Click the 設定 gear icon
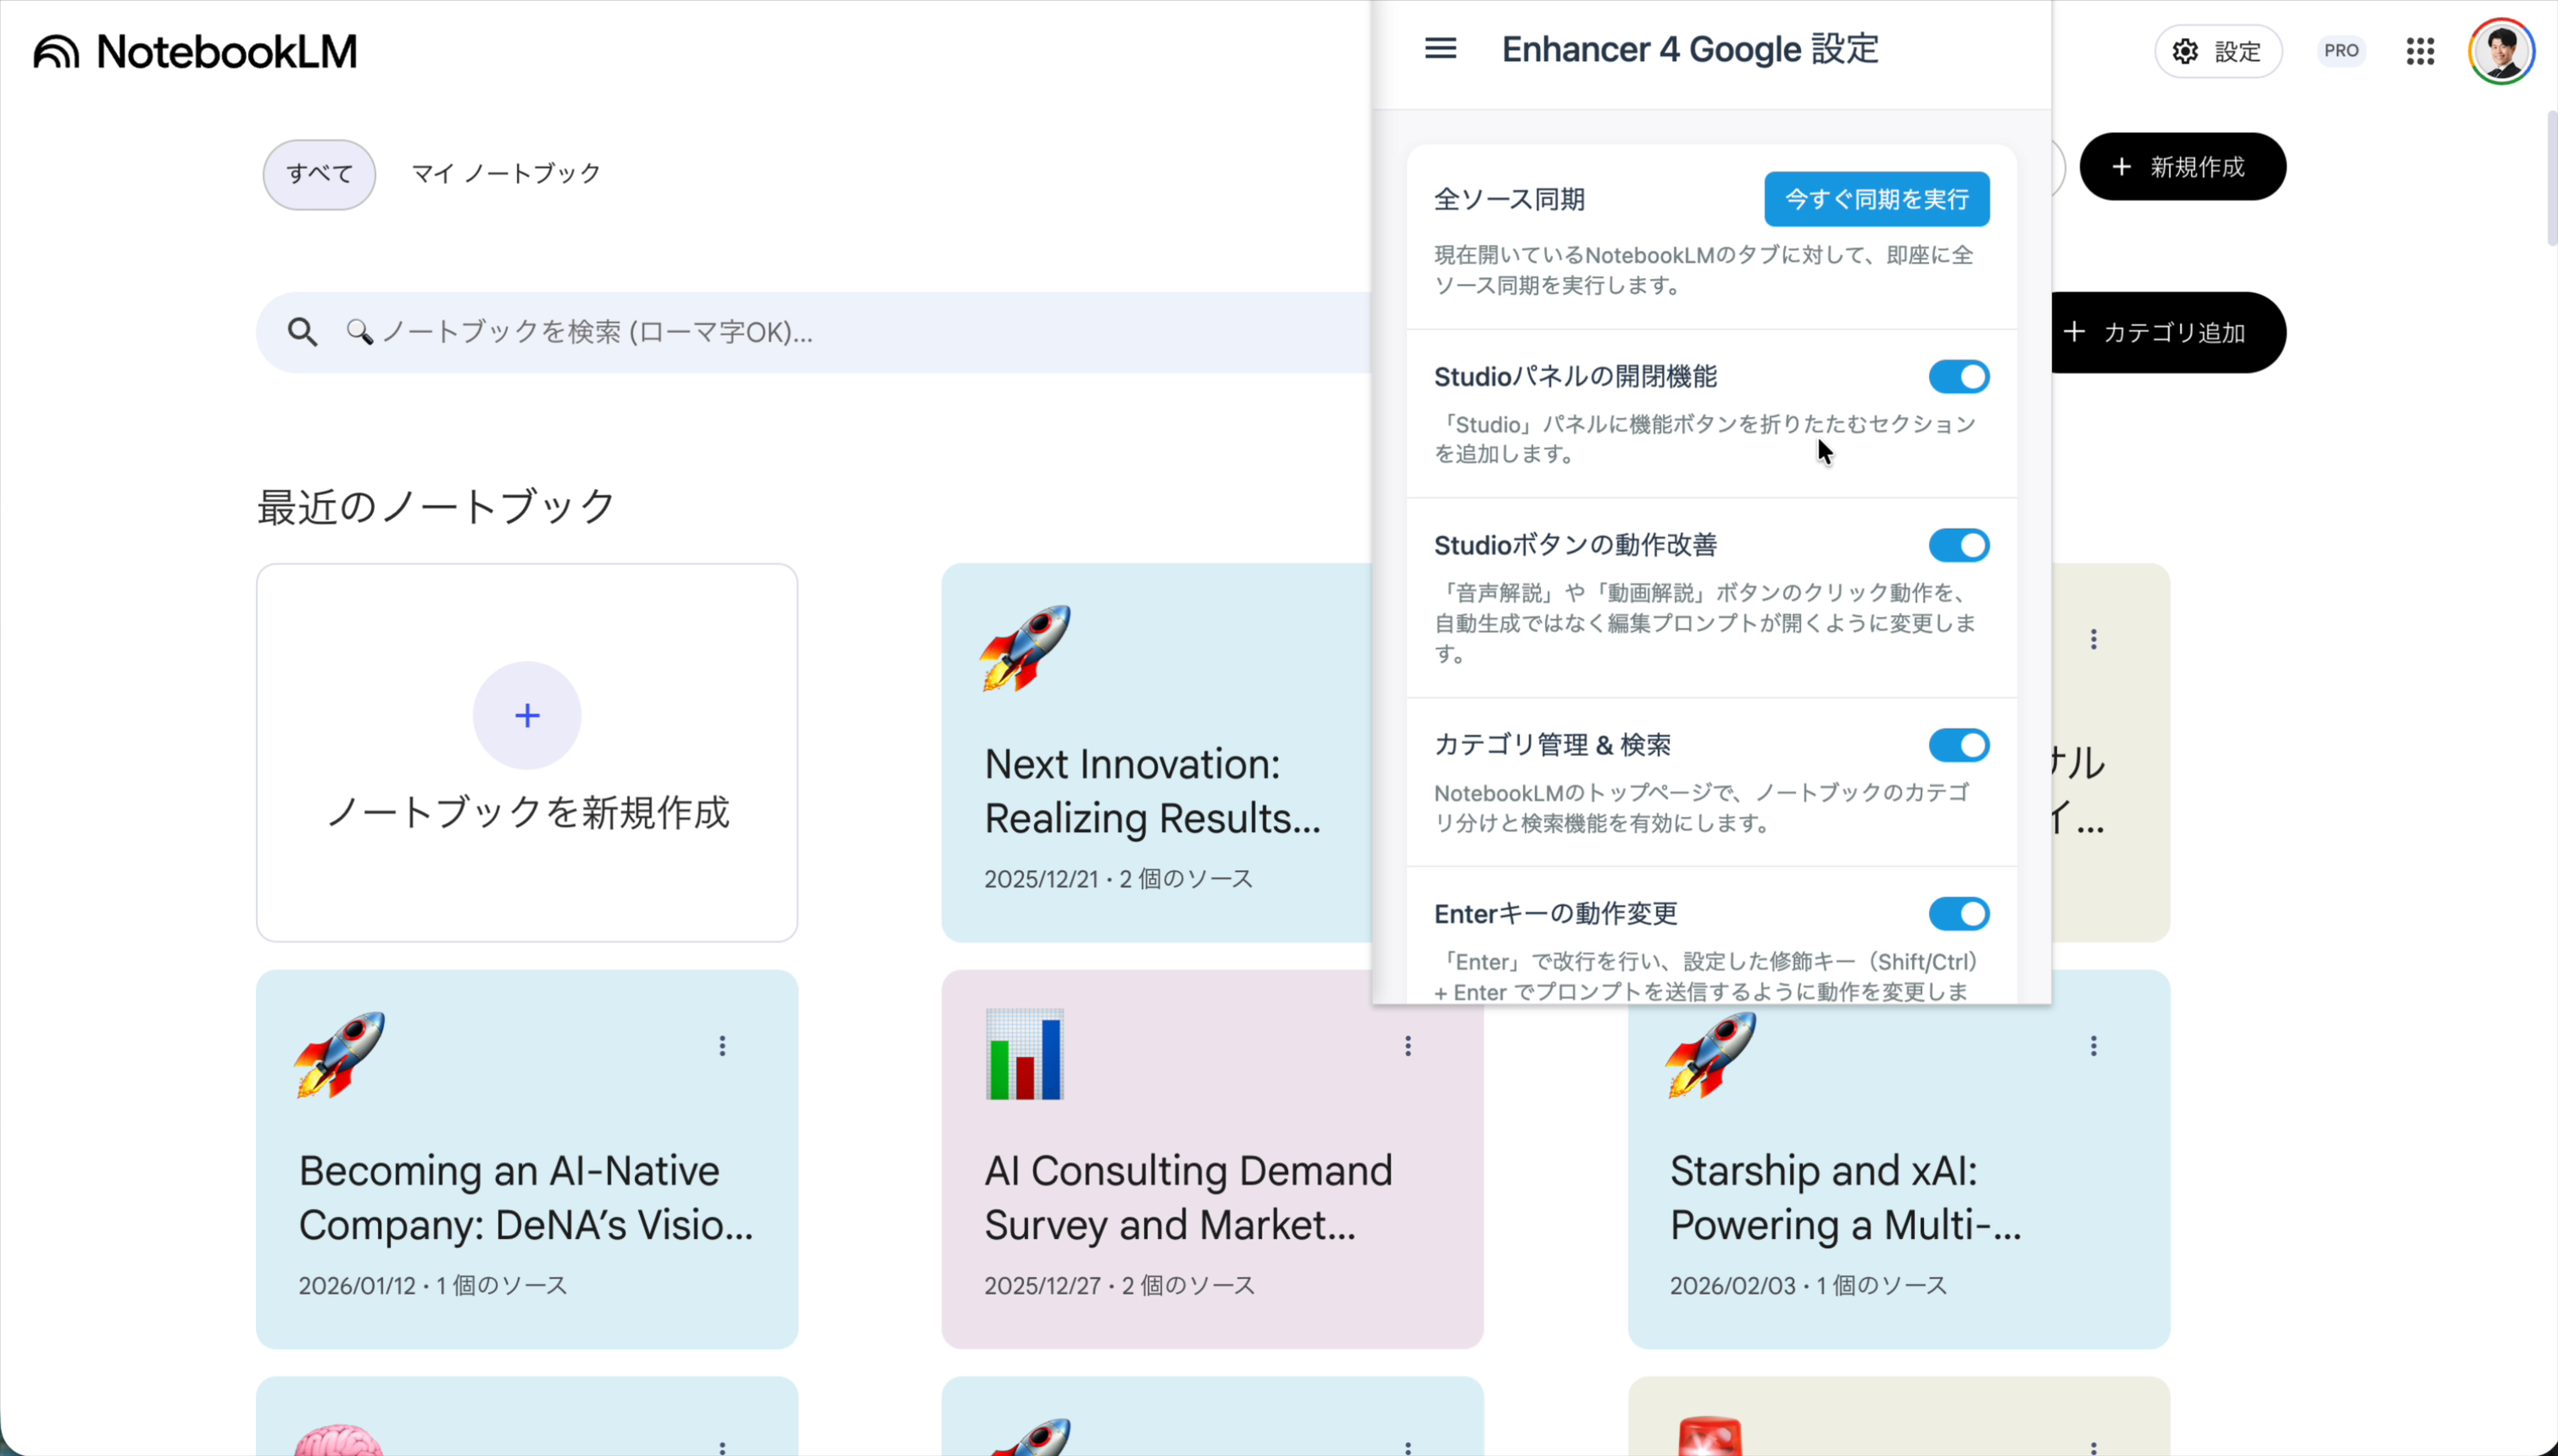The image size is (2558, 1456). (x=2186, y=51)
